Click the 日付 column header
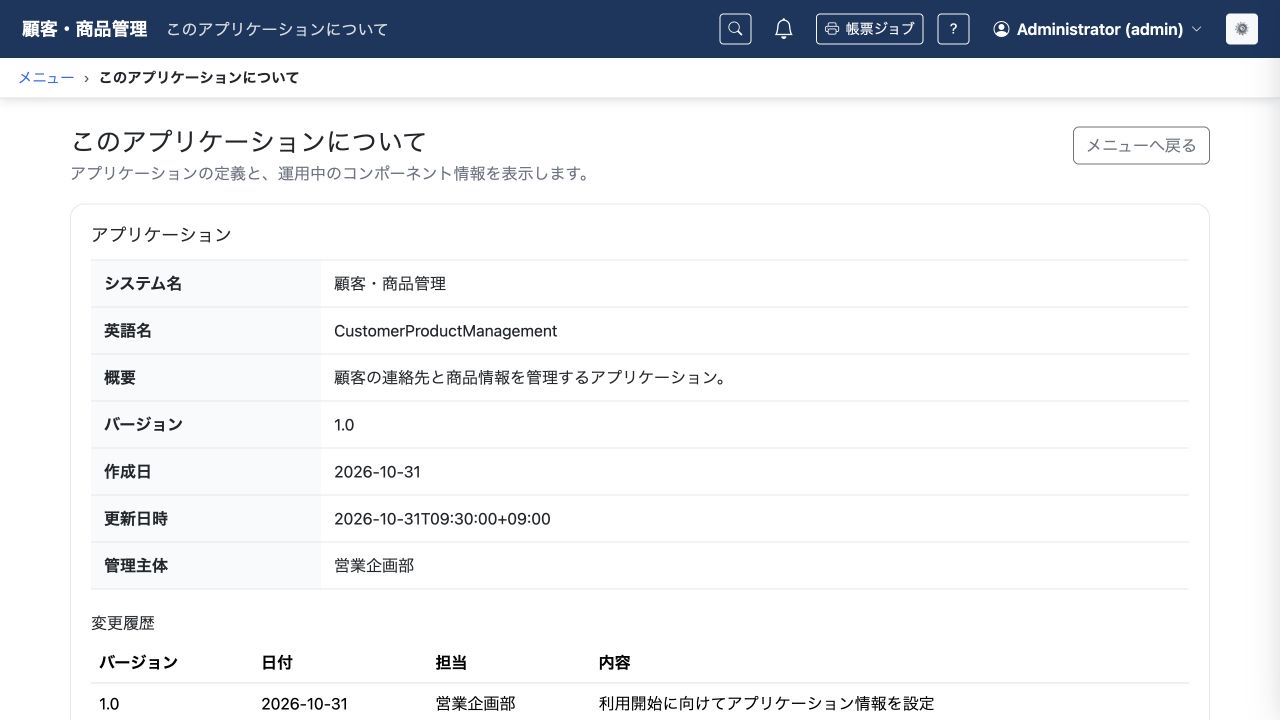1280x720 pixels. (277, 662)
